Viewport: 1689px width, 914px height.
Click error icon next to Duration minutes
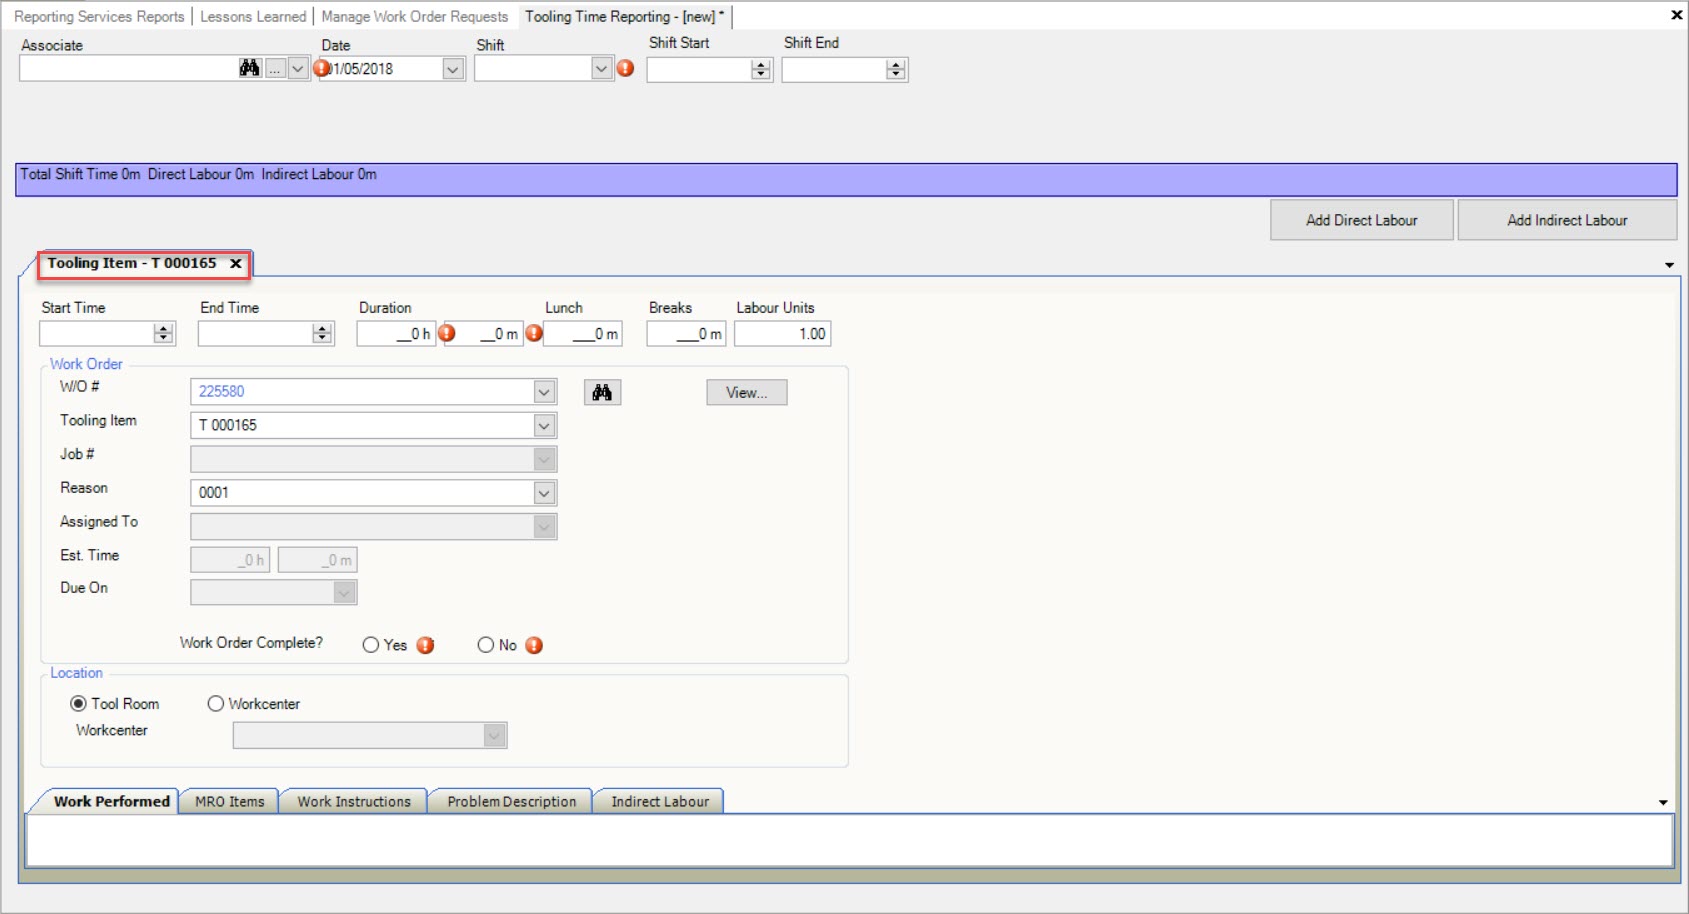(534, 333)
